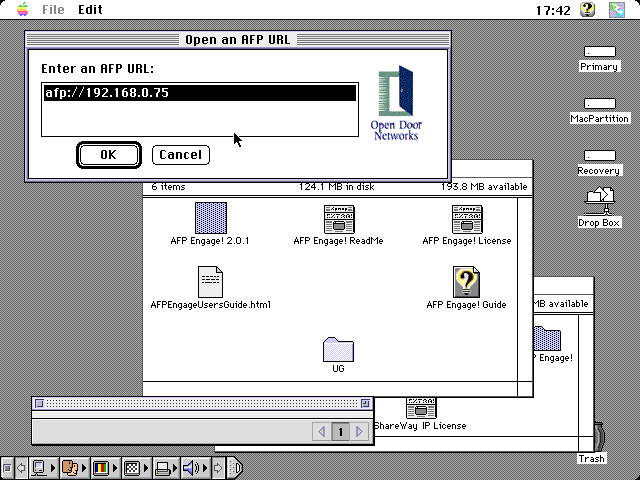Open the application switcher menu icon
Viewport: 640px width, 480px height.
(617, 9)
